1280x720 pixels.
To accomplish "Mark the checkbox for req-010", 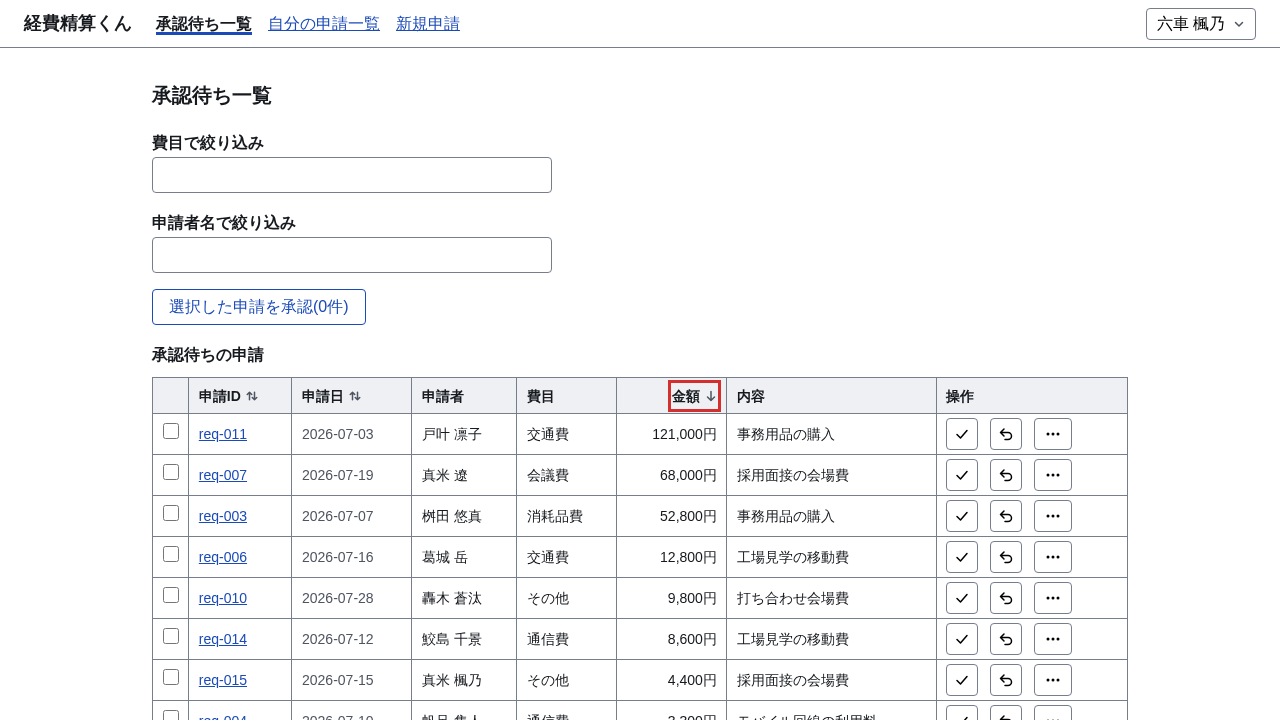I will [171, 595].
